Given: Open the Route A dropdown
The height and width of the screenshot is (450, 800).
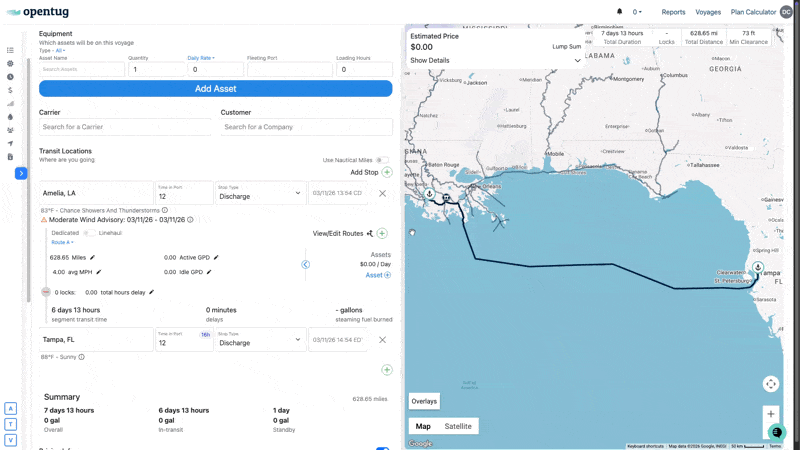Looking at the screenshot, I should 62,242.
